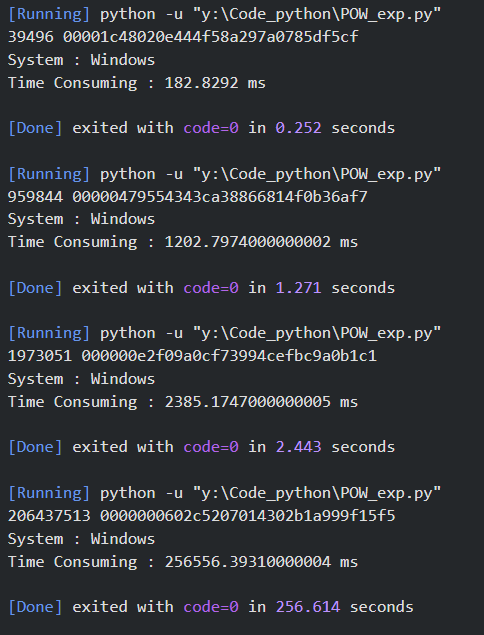Click the nonce value 1973051

(x=40, y=356)
